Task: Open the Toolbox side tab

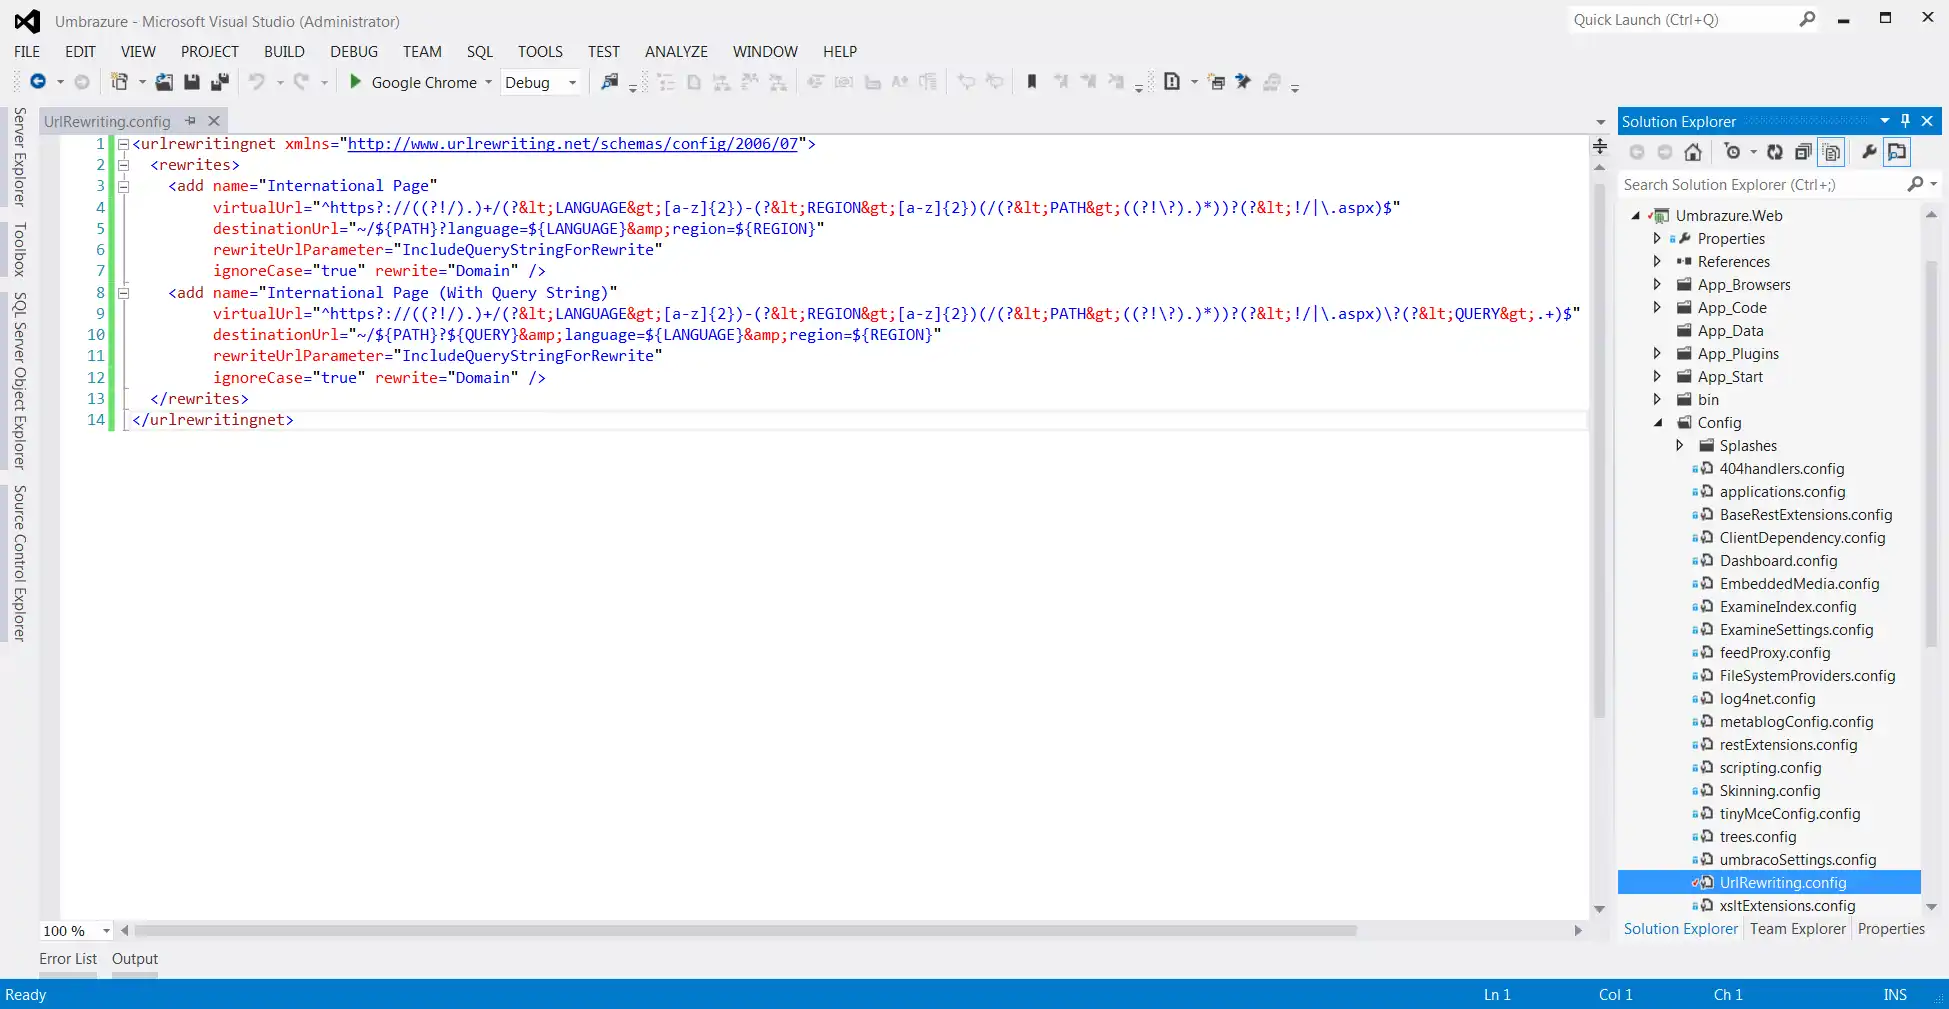Action: [19, 249]
